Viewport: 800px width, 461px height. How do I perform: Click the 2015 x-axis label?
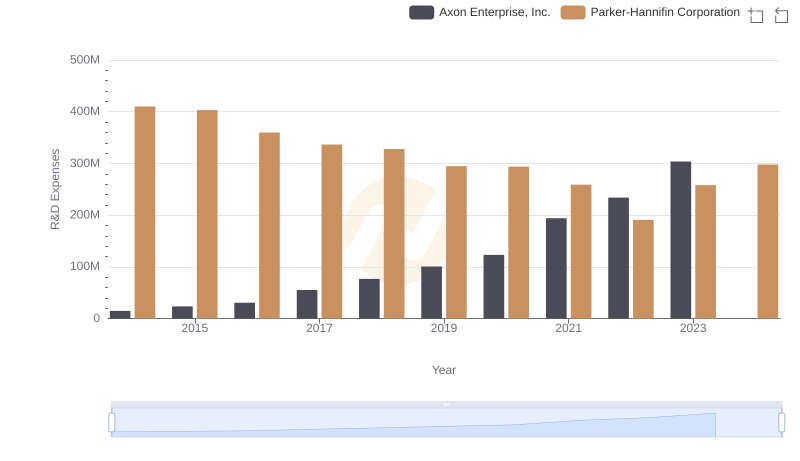click(195, 328)
